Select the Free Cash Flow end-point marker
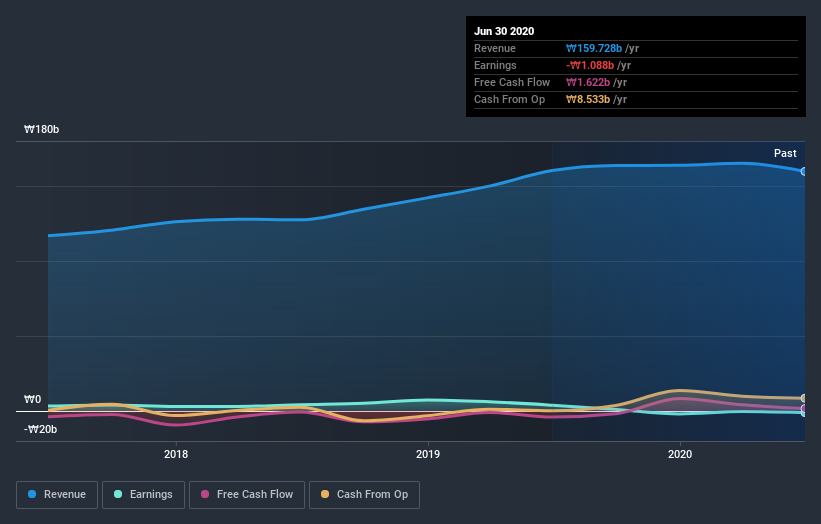Screen dimensions: 821x524 tap(803, 408)
